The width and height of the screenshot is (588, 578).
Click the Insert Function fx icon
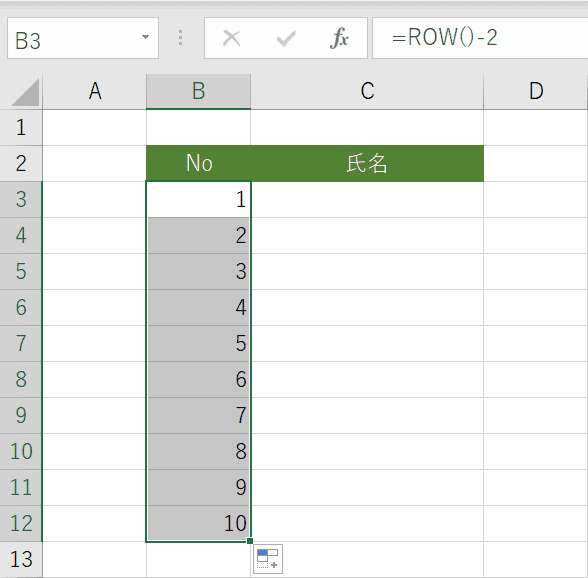(339, 38)
